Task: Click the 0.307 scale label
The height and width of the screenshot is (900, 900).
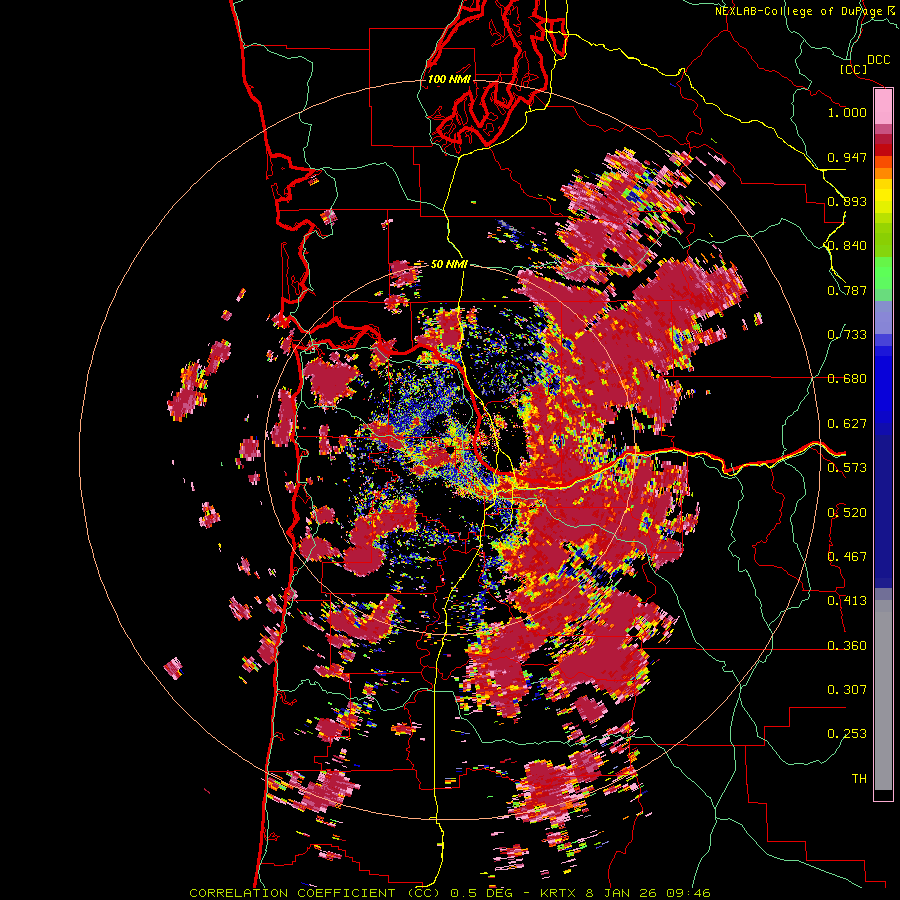Action: tap(847, 689)
